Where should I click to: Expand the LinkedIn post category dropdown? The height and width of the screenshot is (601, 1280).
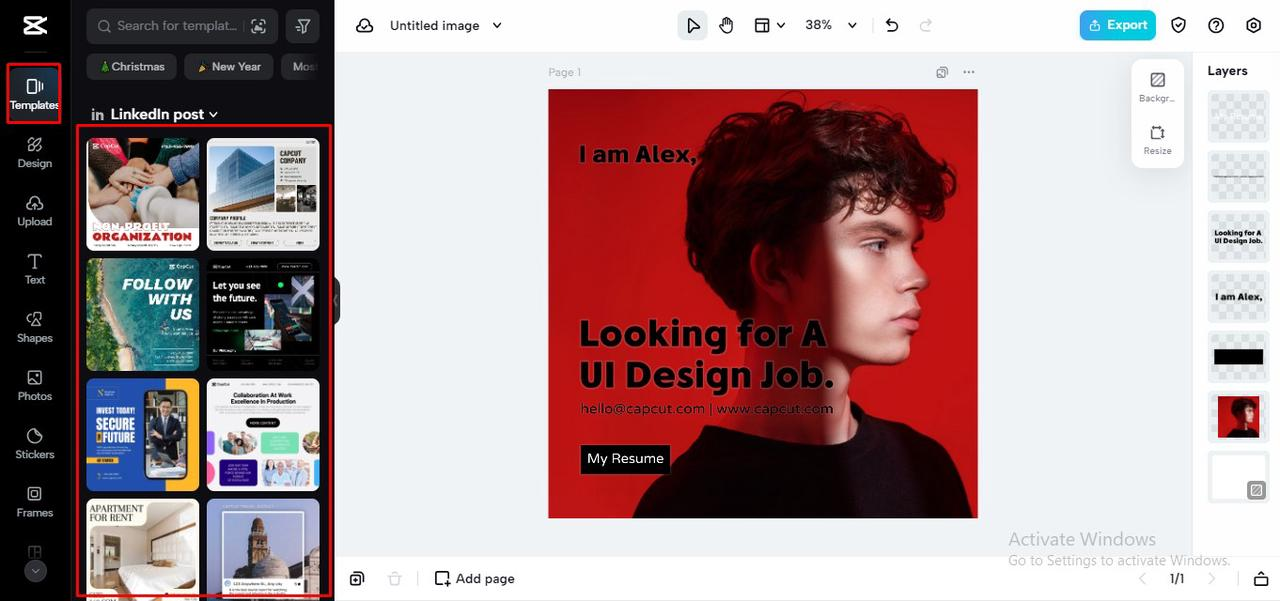coord(155,114)
